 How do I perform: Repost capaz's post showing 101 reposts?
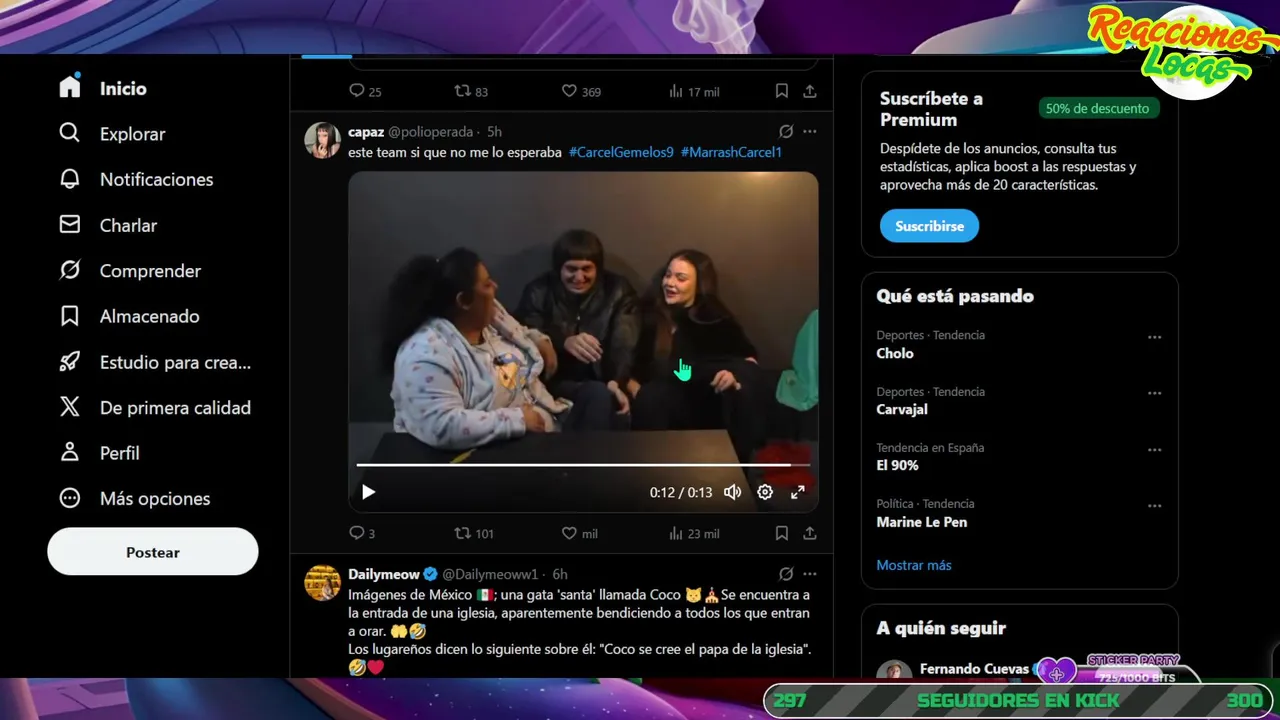point(473,533)
